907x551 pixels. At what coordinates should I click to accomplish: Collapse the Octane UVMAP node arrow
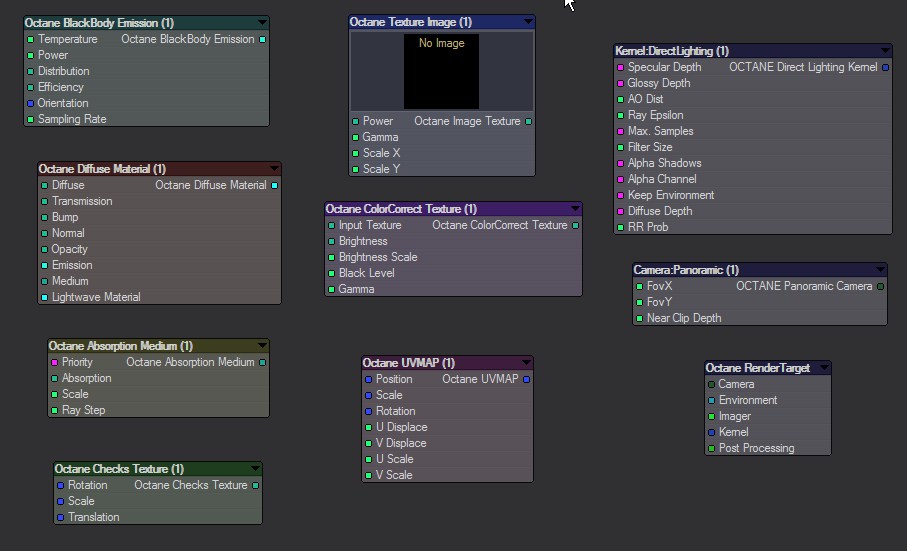(526, 362)
